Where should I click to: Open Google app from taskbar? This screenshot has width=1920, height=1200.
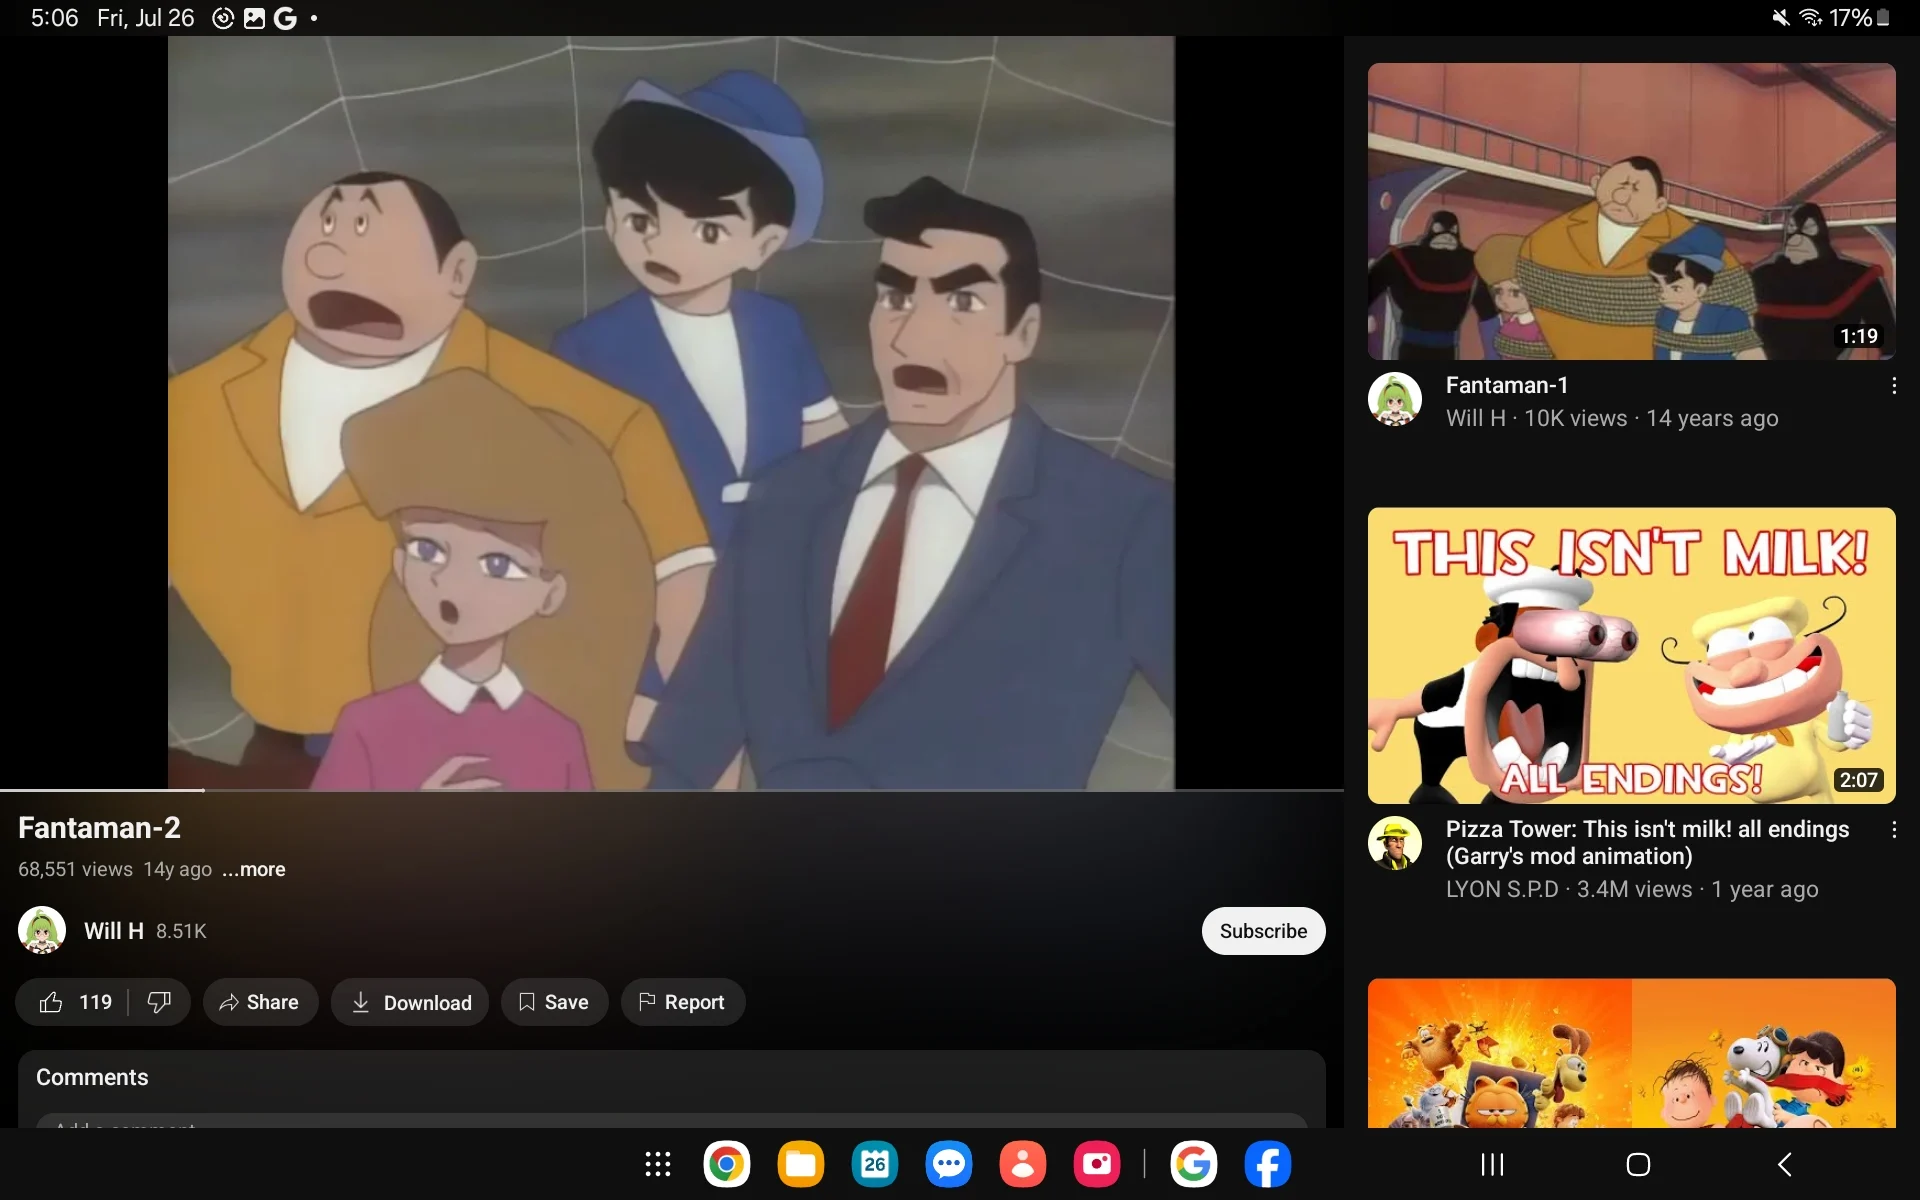1194,1164
